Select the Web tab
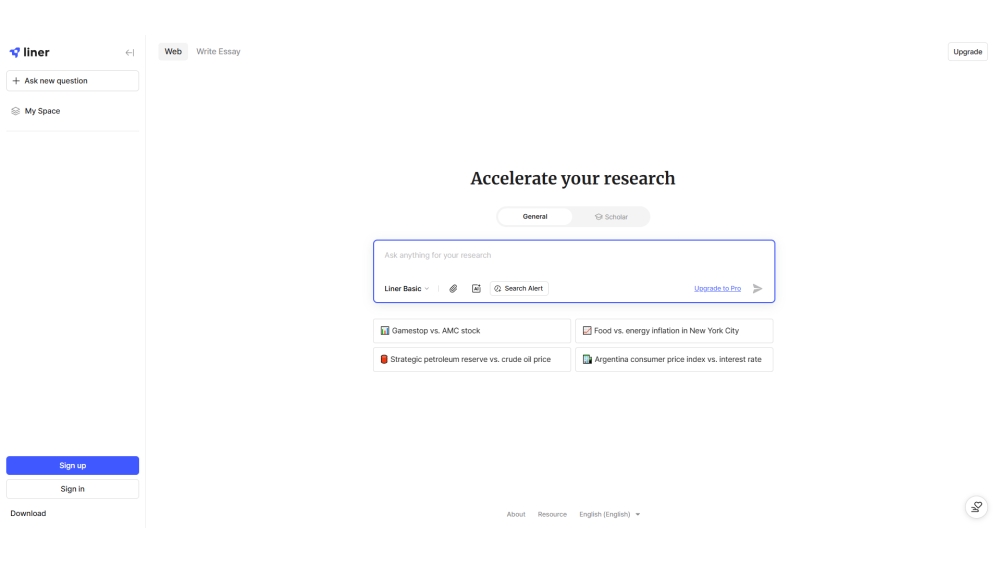 coord(173,51)
